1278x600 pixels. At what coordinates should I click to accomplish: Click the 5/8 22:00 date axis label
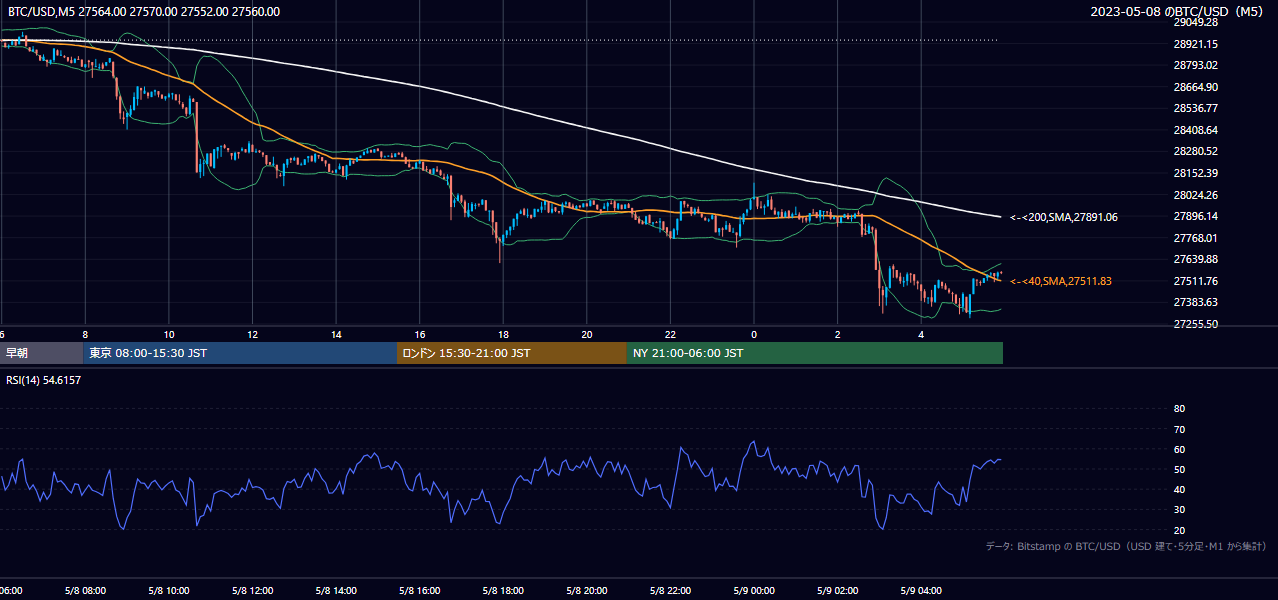[670, 591]
